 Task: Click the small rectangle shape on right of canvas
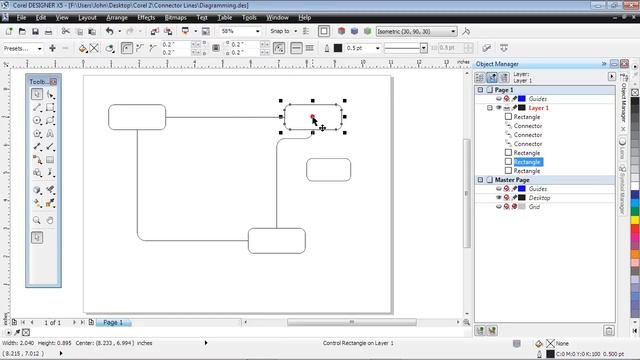click(329, 170)
